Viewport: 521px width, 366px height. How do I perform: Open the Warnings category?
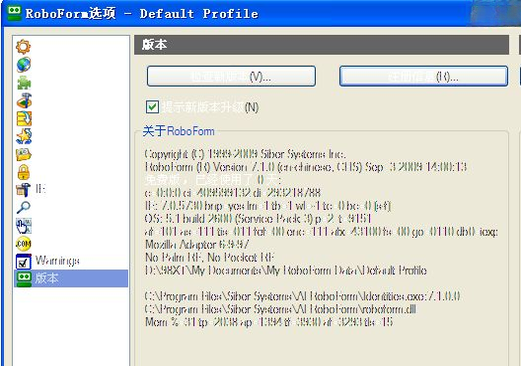[x=48, y=261]
